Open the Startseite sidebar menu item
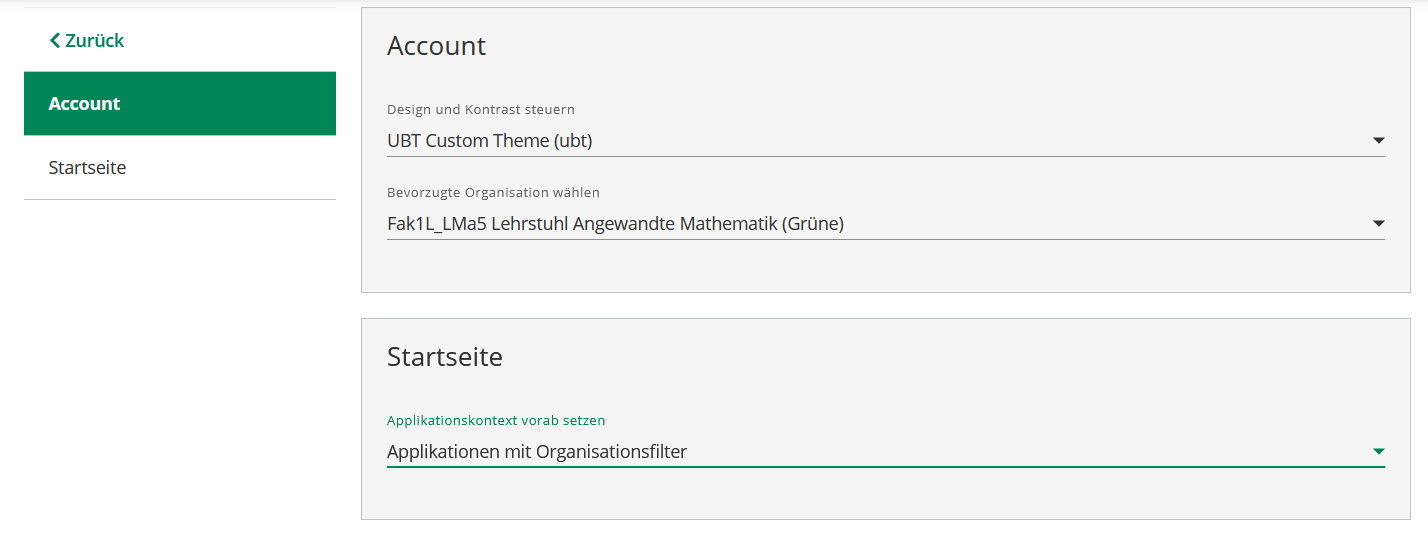1428x553 pixels. click(180, 168)
